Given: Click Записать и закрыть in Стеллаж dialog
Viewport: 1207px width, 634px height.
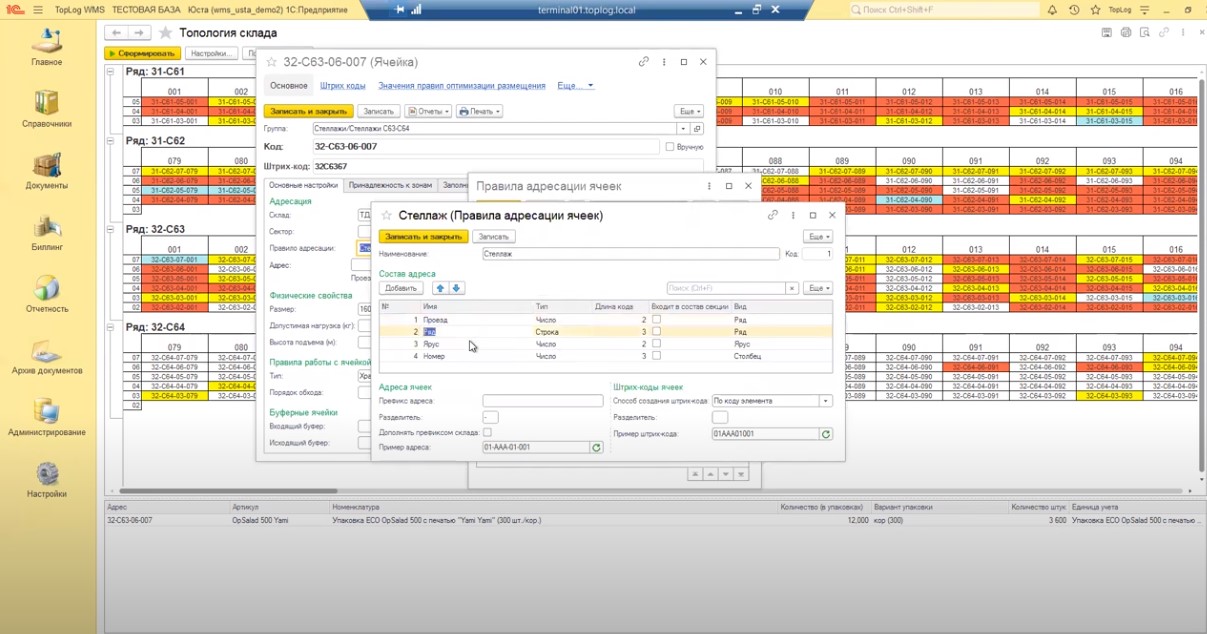Looking at the screenshot, I should click(x=423, y=237).
